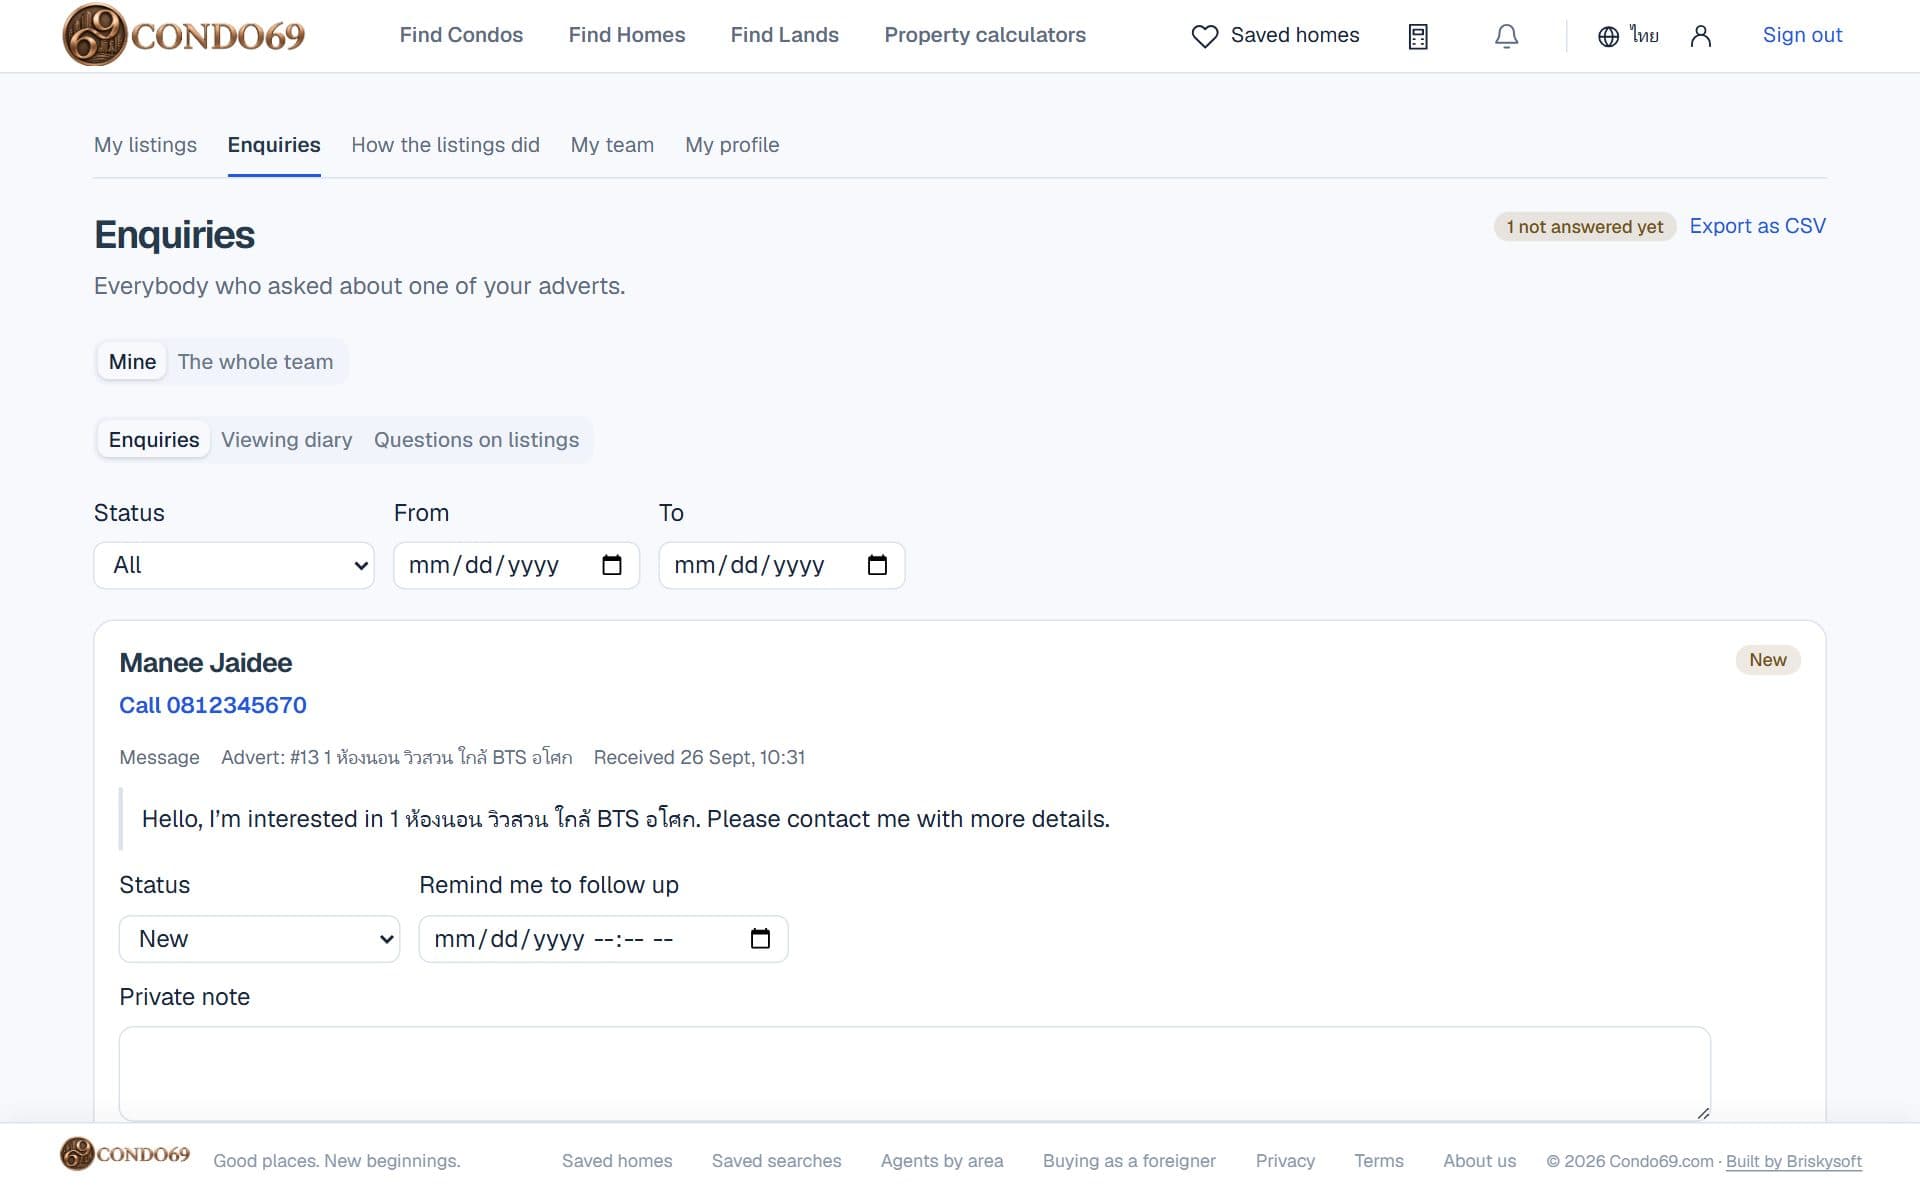The width and height of the screenshot is (1920, 1200).
Task: Open the calculator icon in header
Action: [1418, 36]
